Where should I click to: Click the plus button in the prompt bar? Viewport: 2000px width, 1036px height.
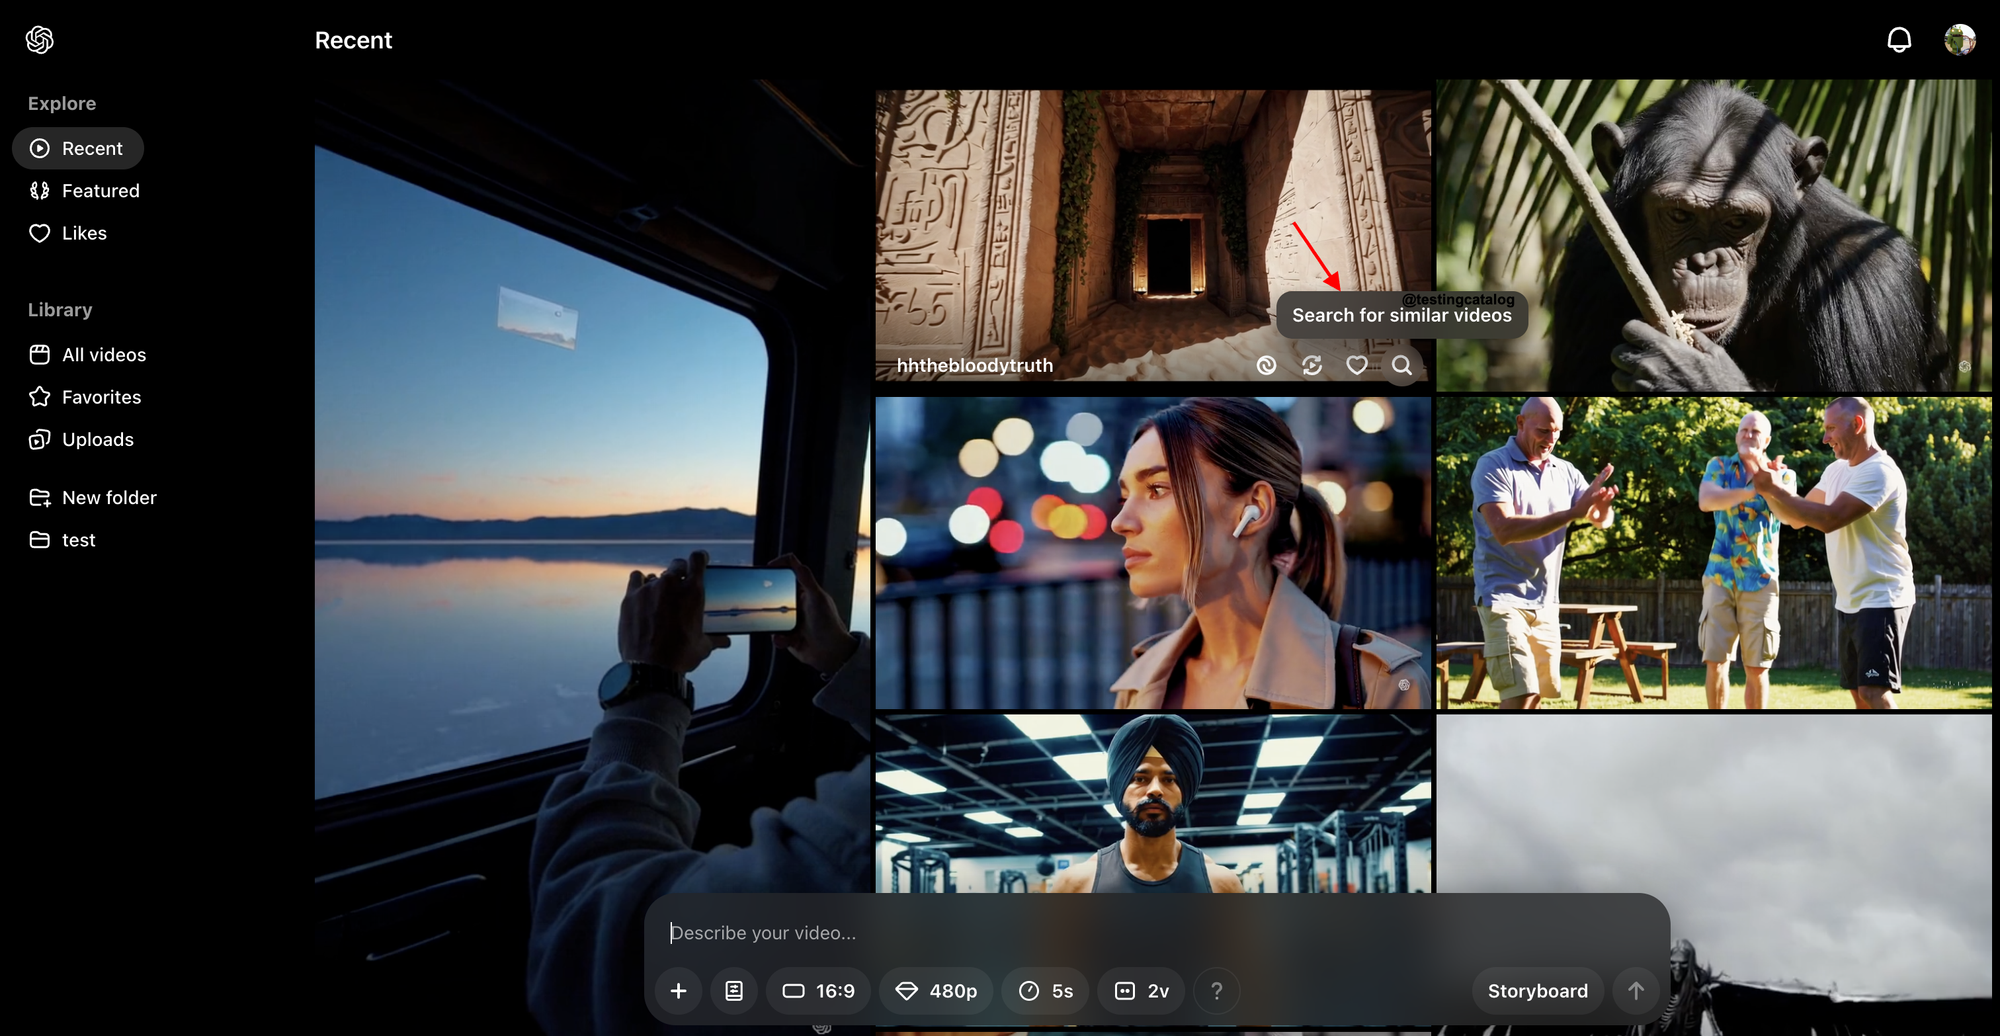point(678,991)
